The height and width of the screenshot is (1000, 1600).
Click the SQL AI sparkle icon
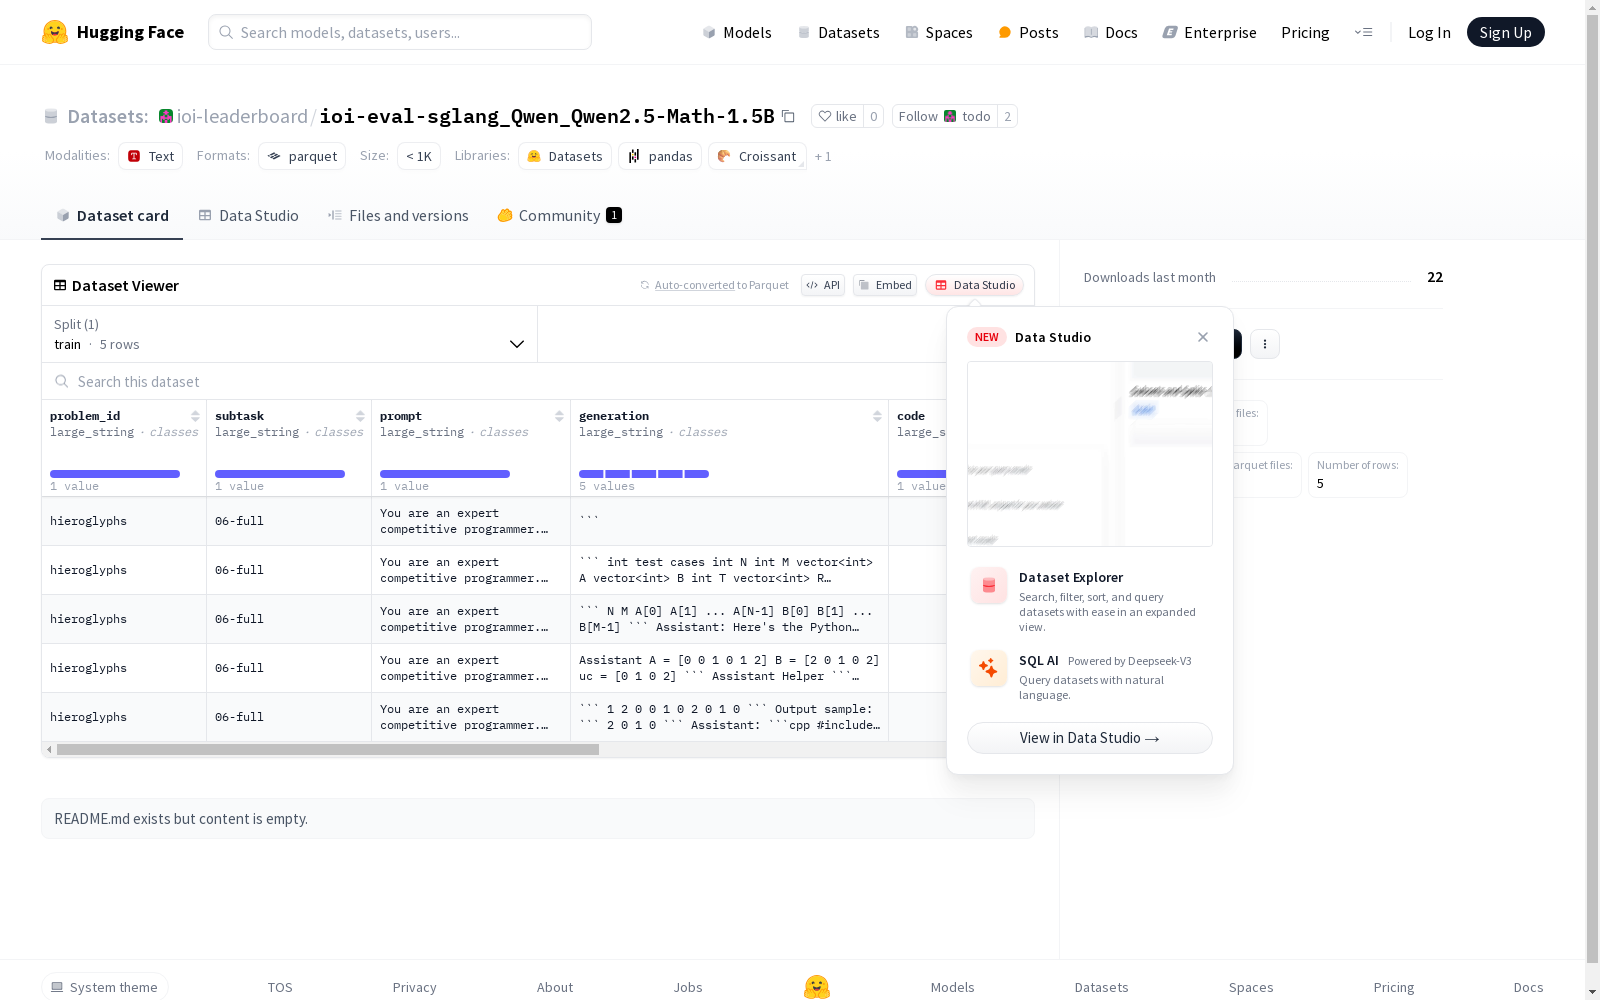[989, 668]
